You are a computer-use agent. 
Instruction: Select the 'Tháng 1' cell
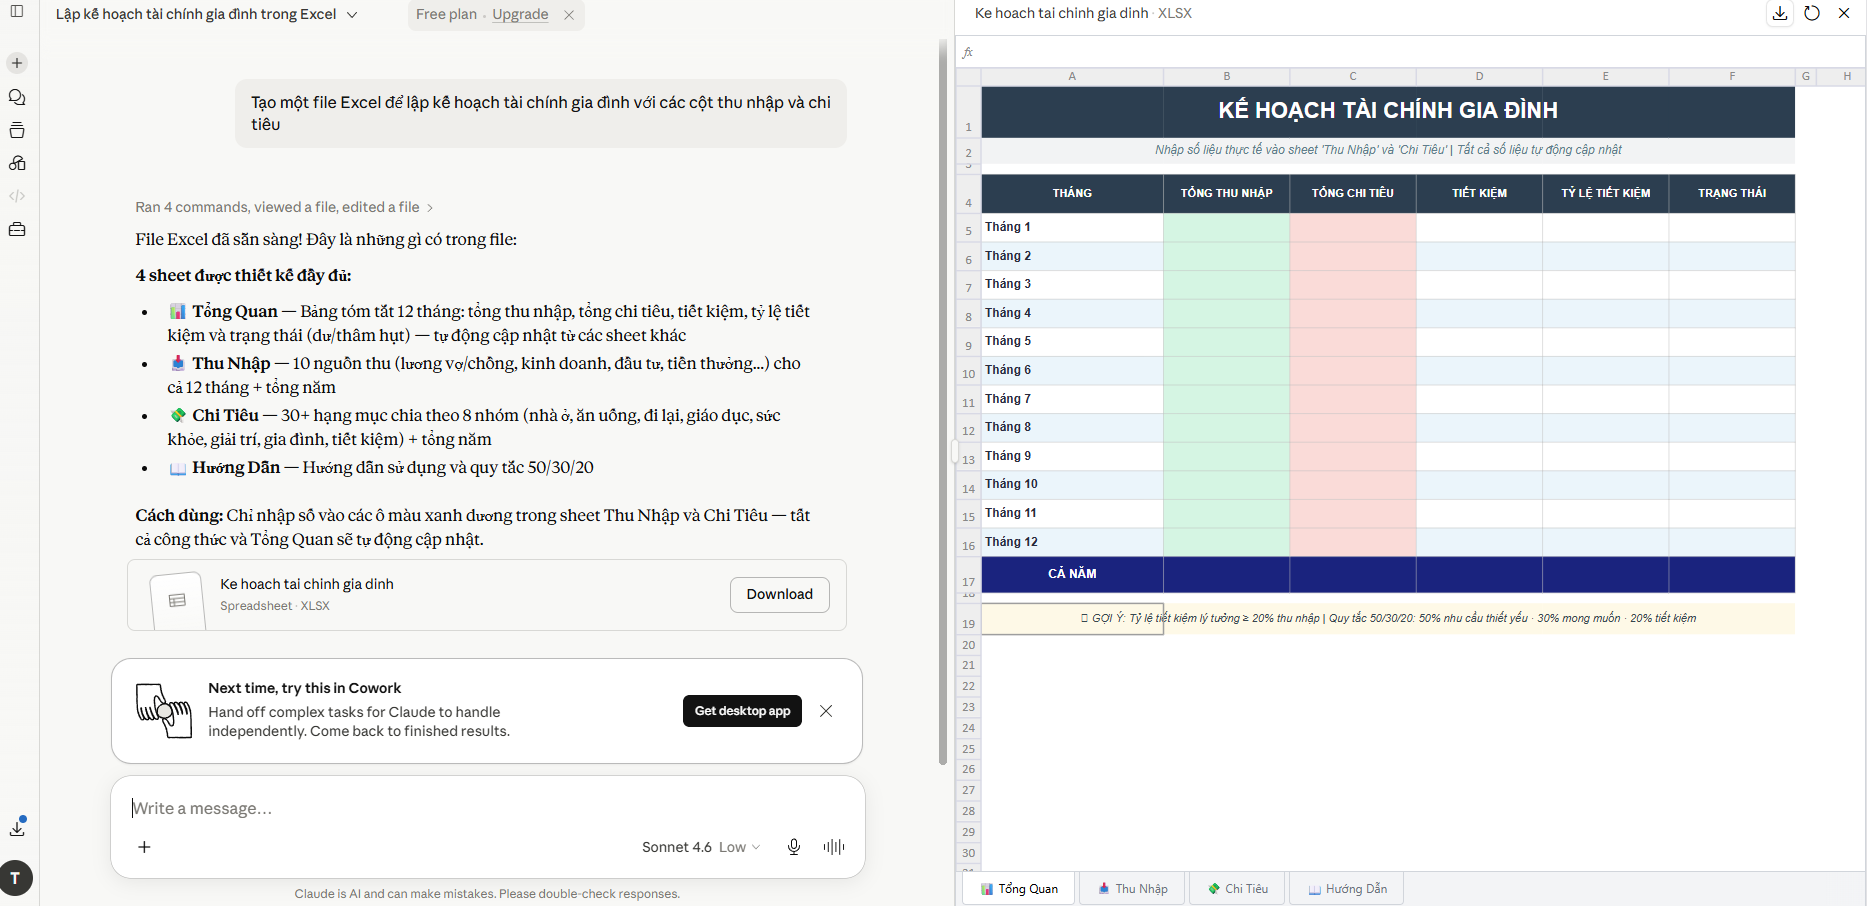(x=1072, y=227)
